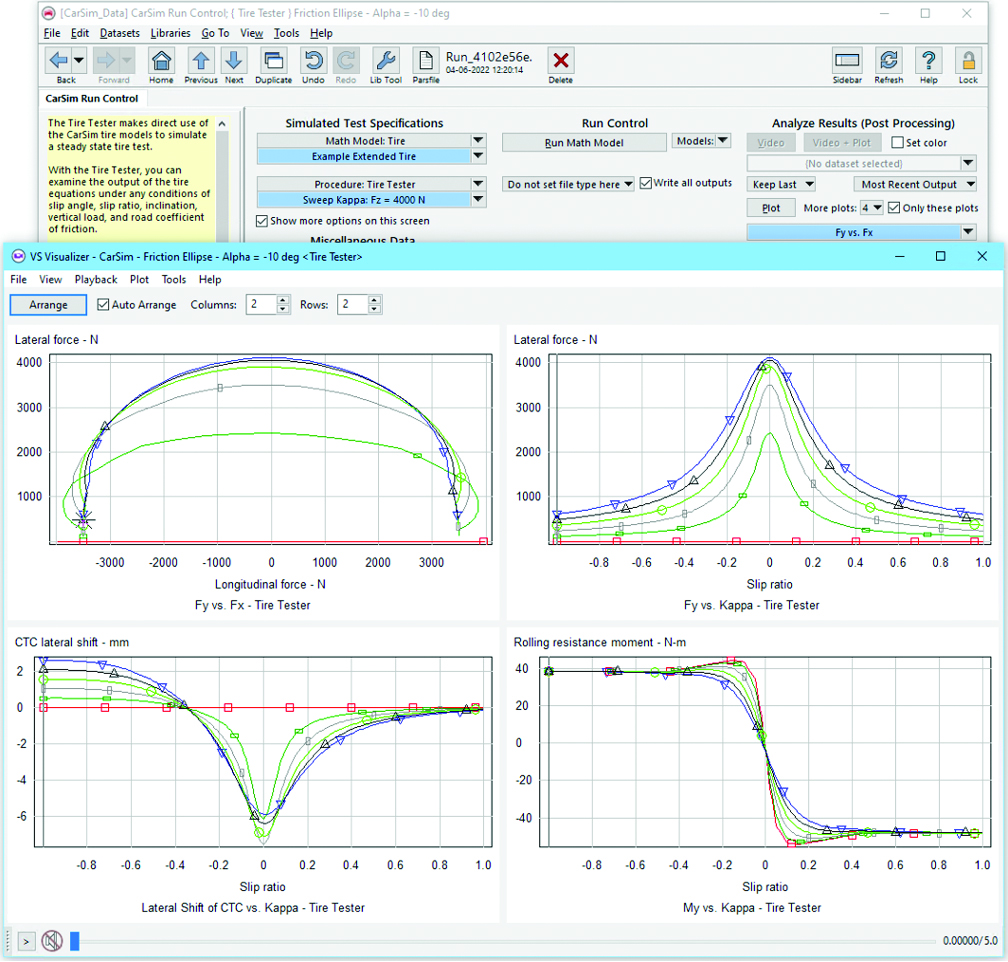Expand the Fy vs. Fx plot dropdown arrow

pos(968,232)
